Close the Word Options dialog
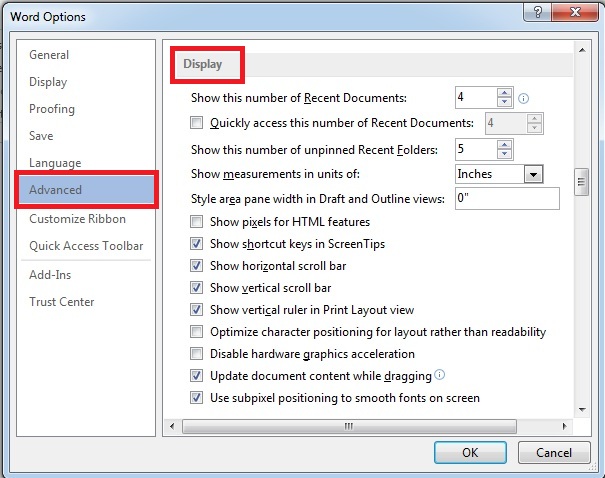The image size is (605, 478). (575, 13)
